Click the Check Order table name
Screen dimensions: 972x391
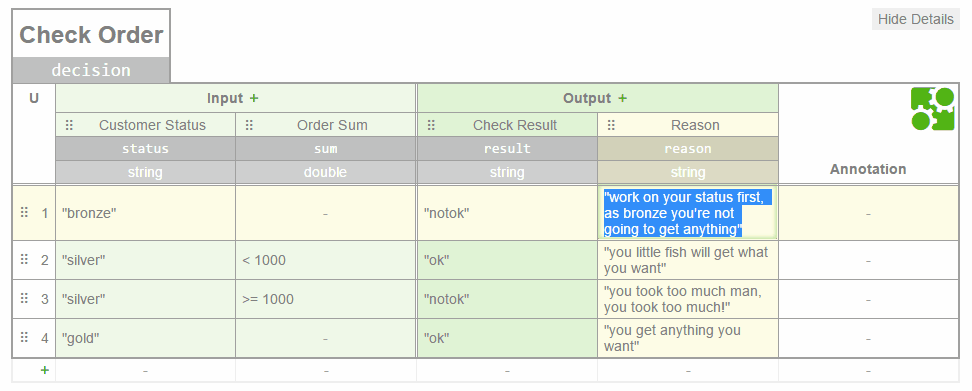tap(91, 35)
